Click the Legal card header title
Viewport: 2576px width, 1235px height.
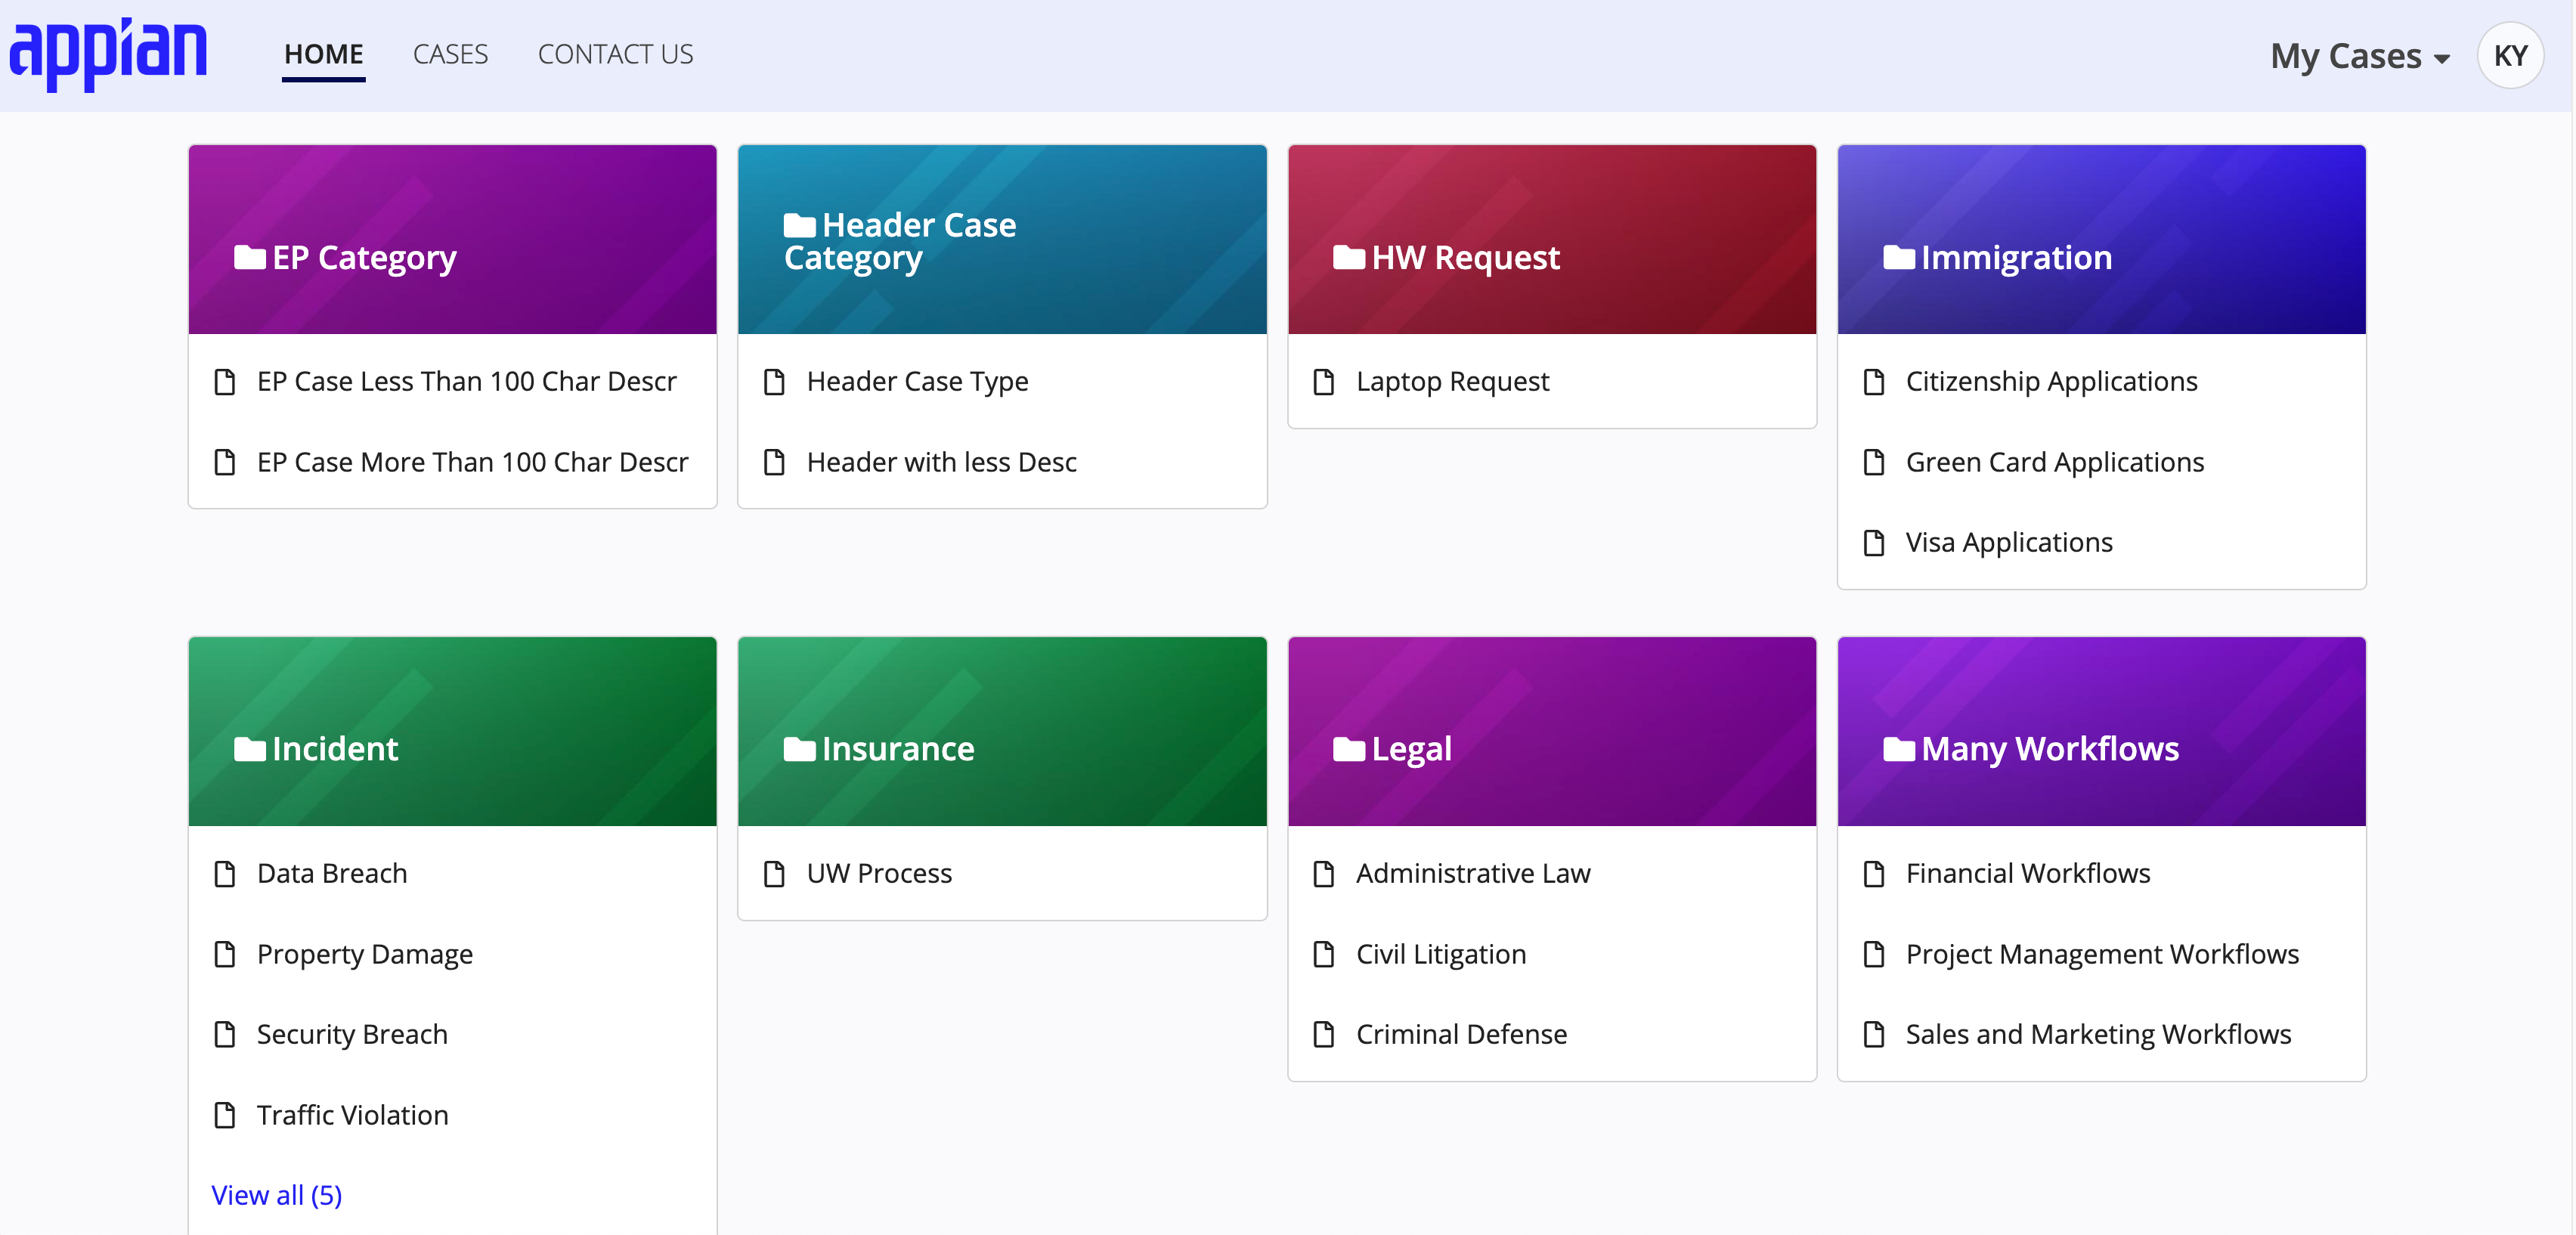[1411, 750]
